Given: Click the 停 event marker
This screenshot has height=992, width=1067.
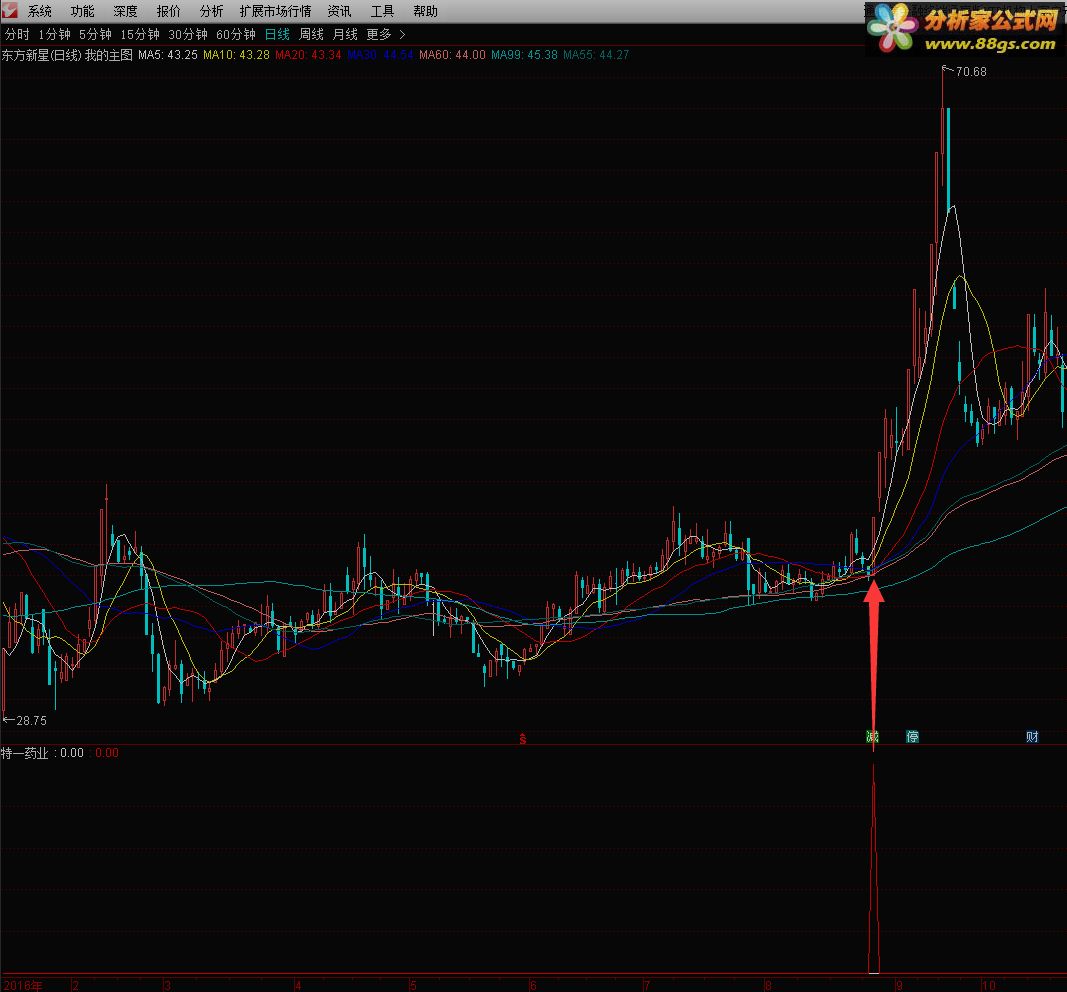Looking at the screenshot, I should tap(913, 737).
